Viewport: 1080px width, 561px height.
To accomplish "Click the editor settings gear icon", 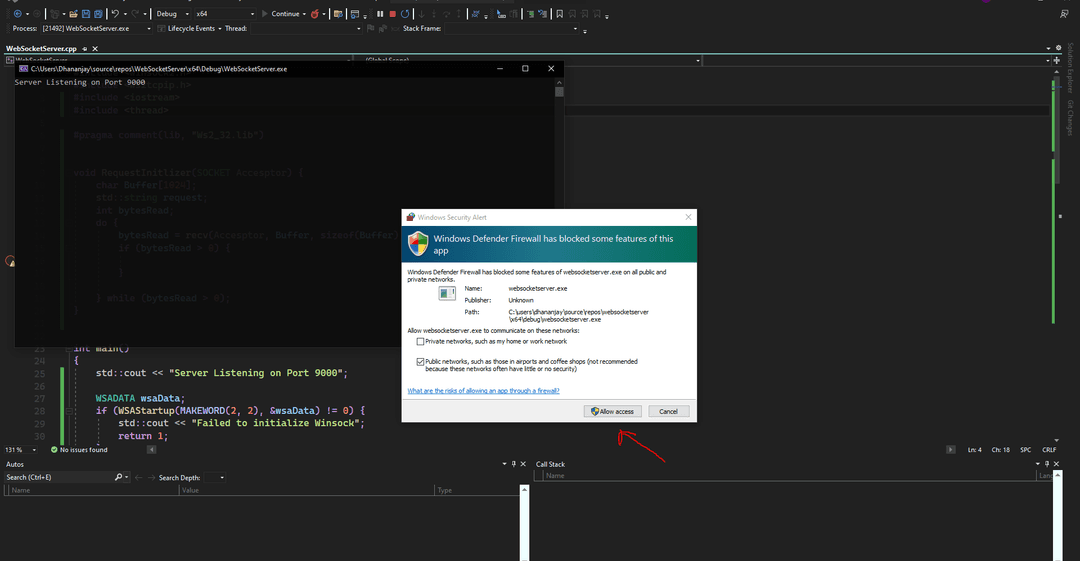I will click(1059, 48).
